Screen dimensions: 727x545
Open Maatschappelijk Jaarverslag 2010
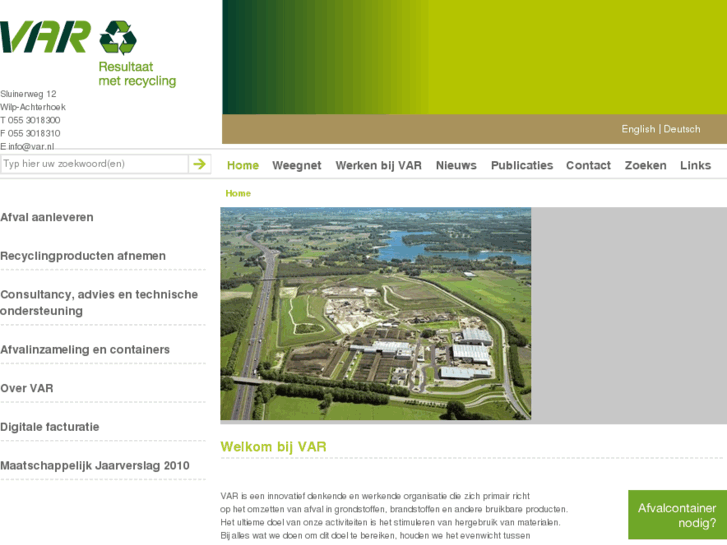(x=95, y=466)
